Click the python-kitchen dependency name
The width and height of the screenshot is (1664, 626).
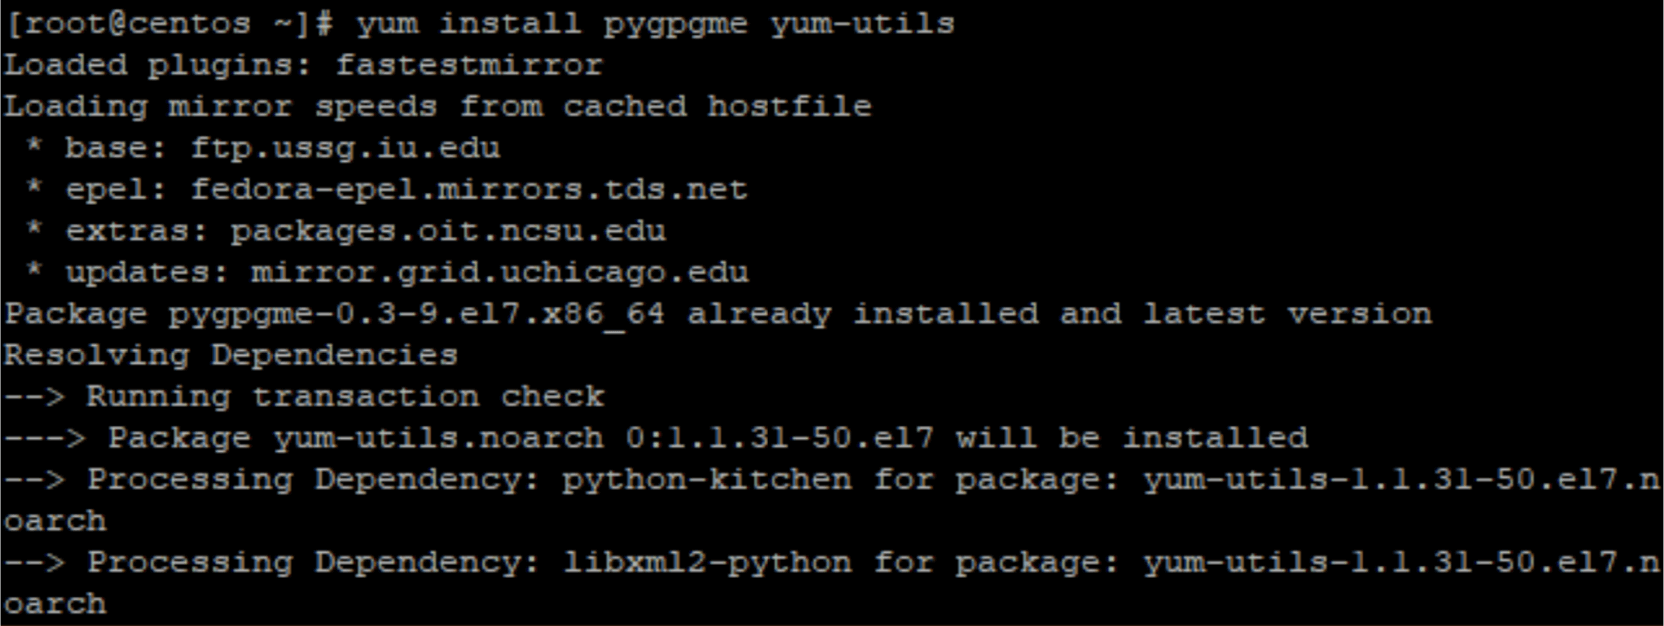[x=707, y=480]
